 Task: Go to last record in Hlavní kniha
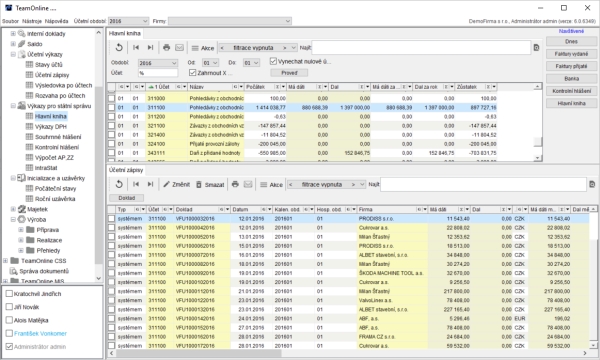point(150,47)
